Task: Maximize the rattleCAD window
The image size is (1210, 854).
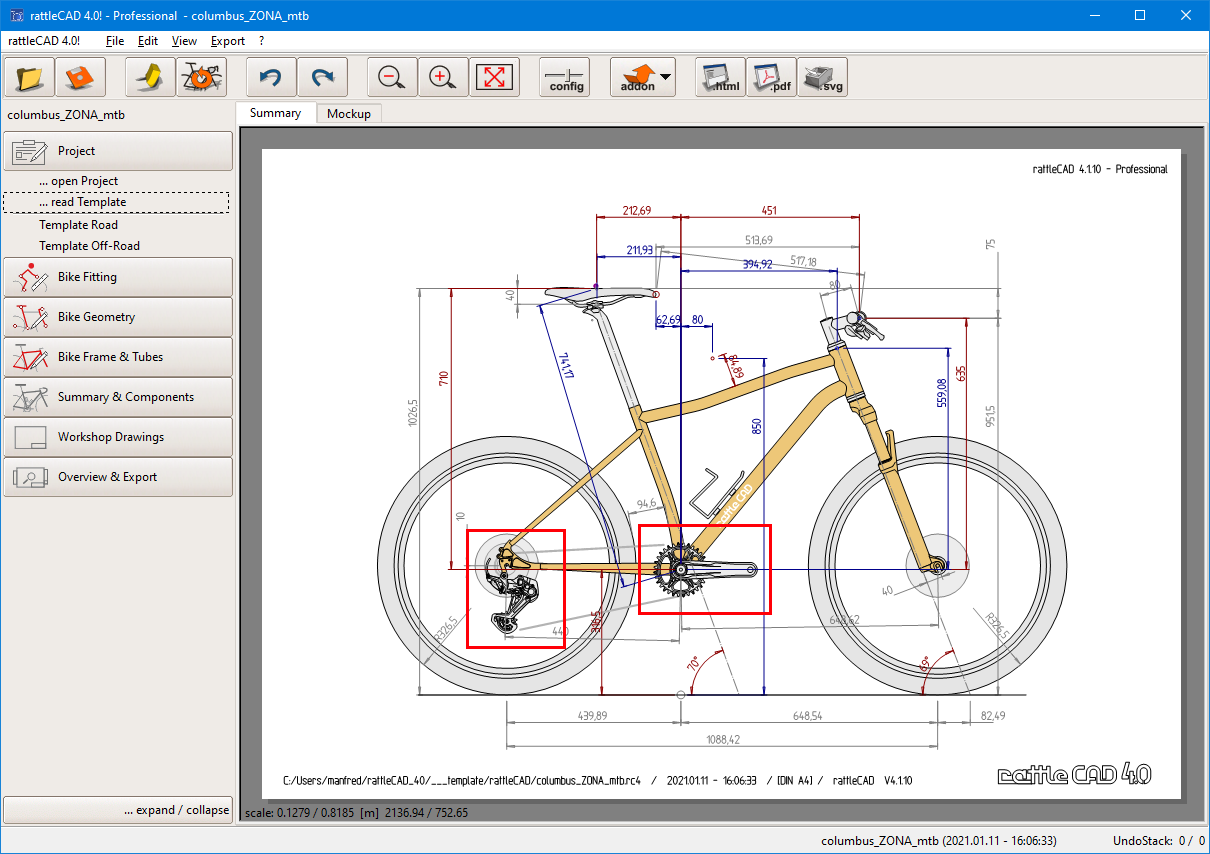Action: point(1140,15)
